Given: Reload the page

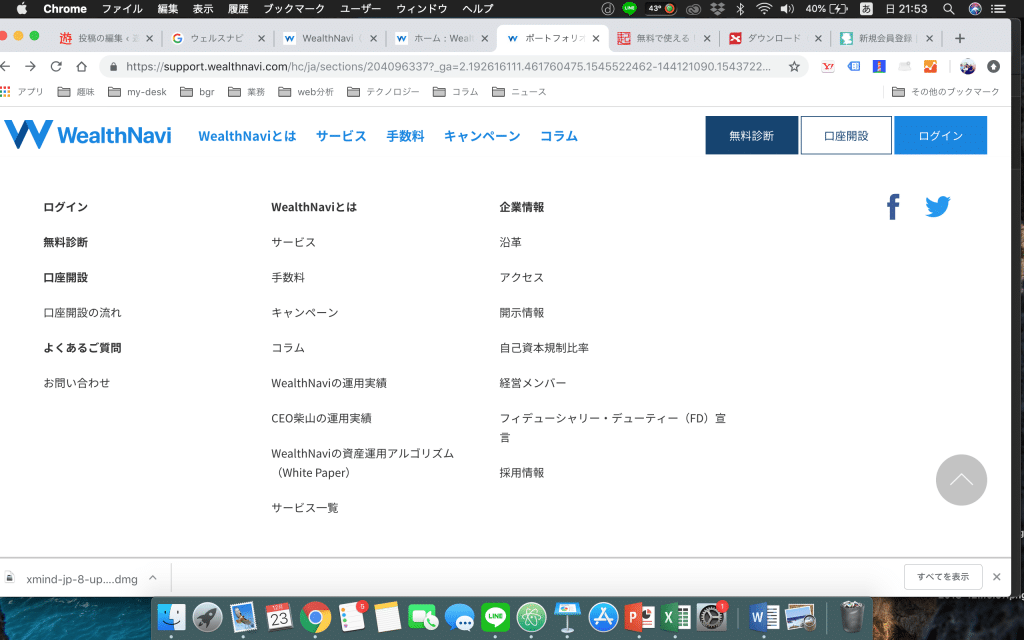Looking at the screenshot, I should click(56, 67).
